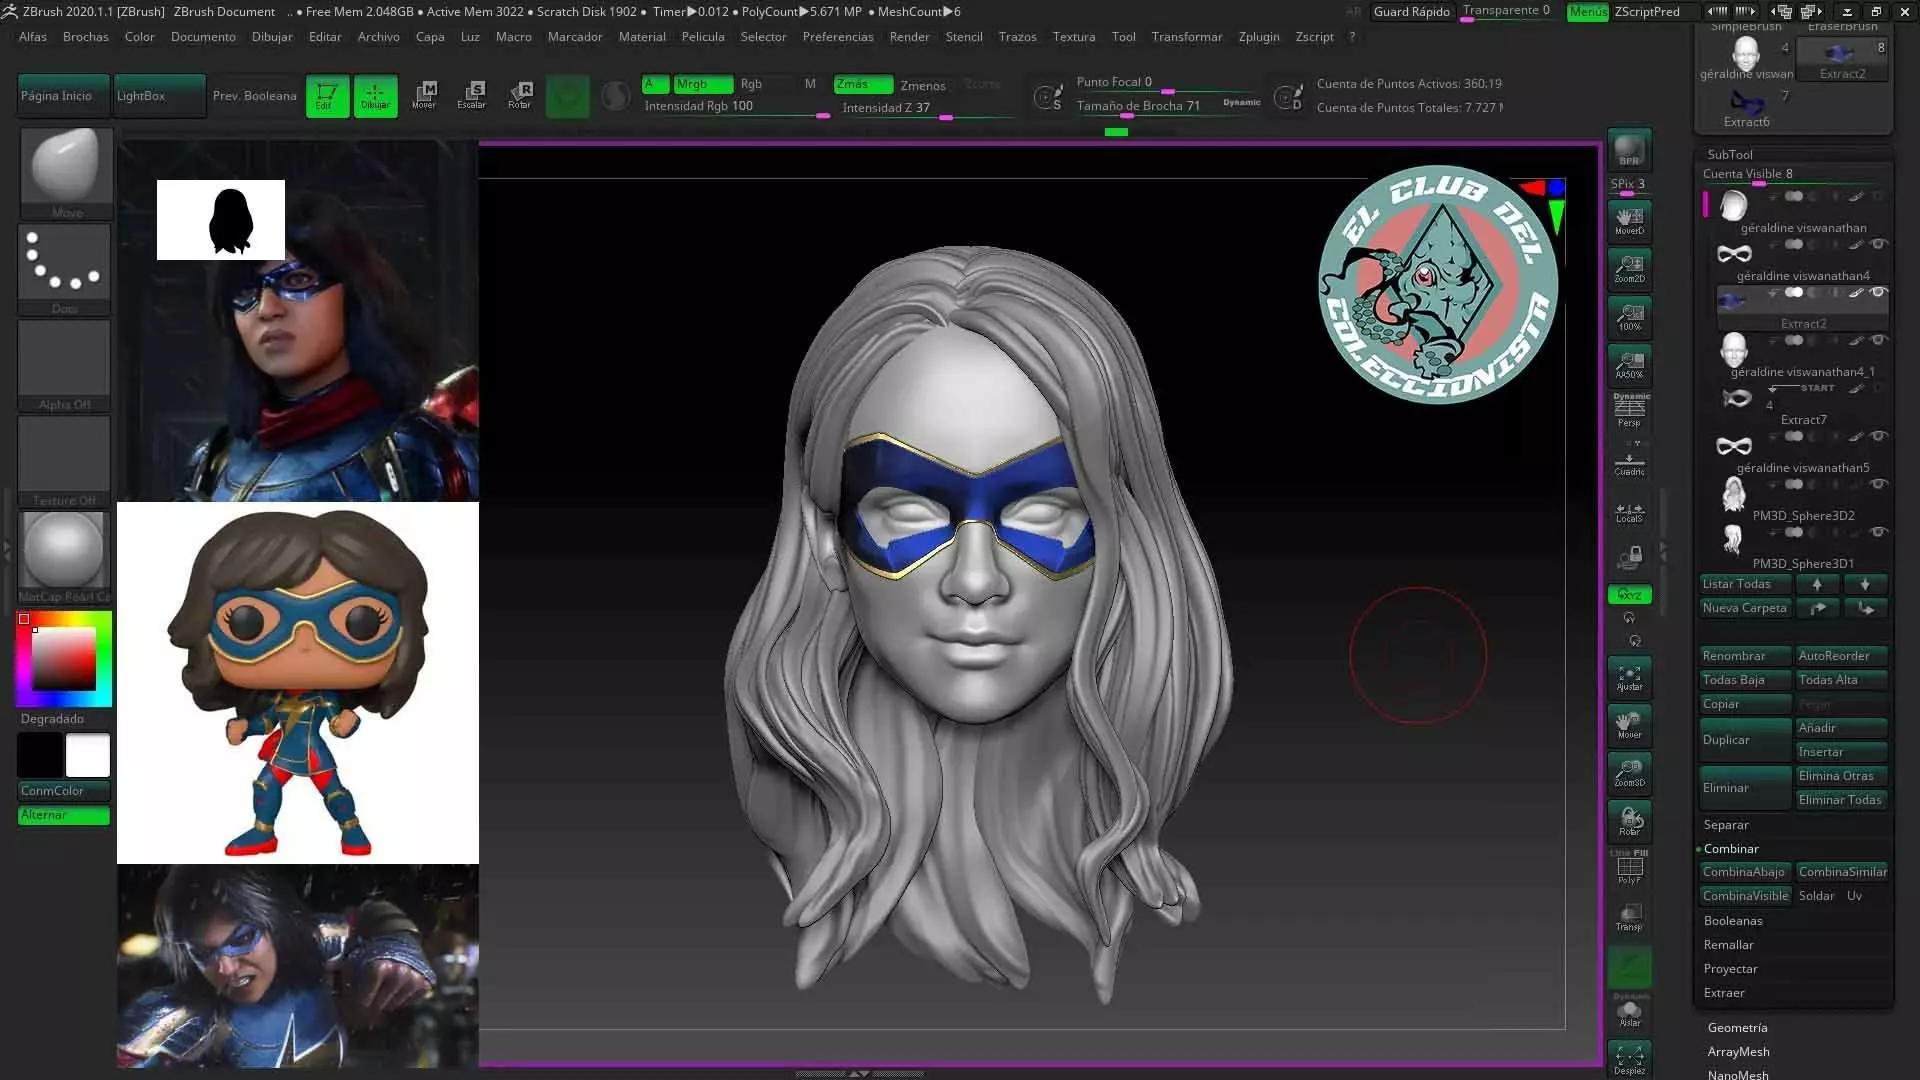The height and width of the screenshot is (1080, 1920).
Task: Click the white secondary color swatch
Action: click(88, 756)
